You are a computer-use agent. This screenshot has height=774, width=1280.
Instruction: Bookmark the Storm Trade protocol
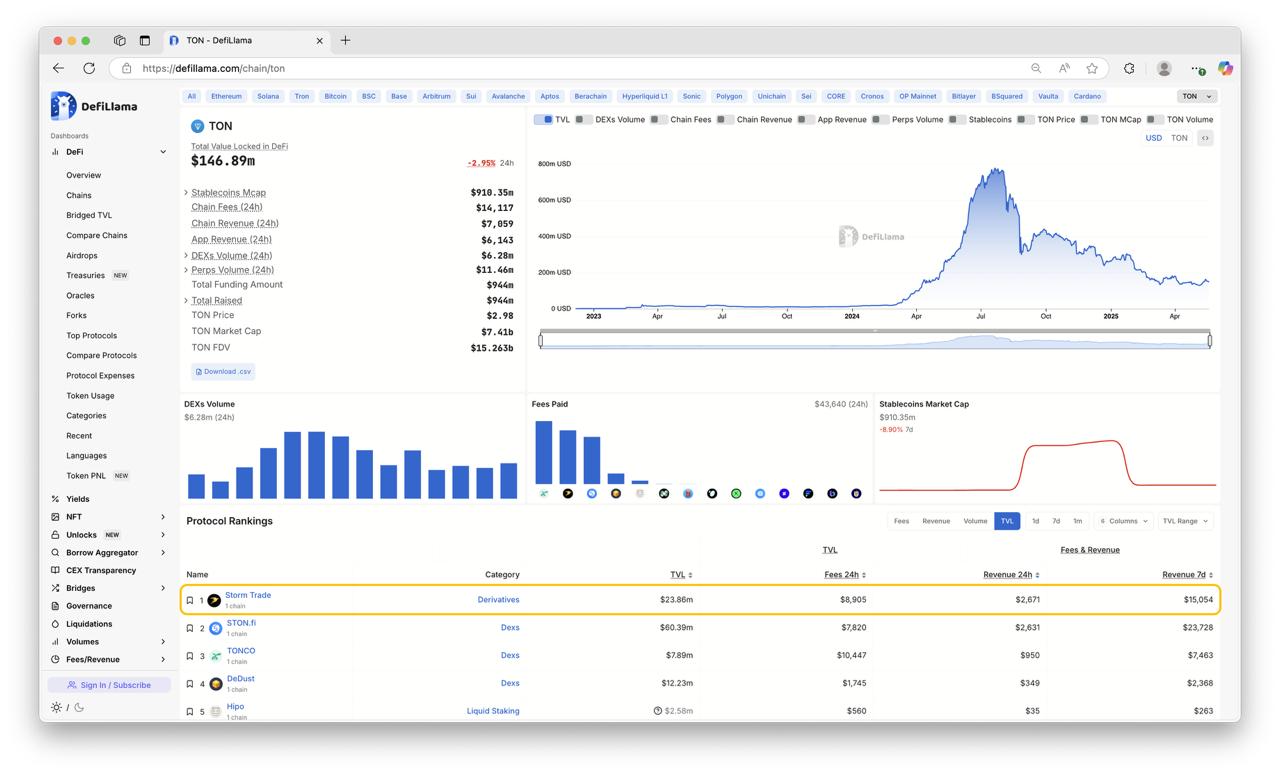[190, 601]
